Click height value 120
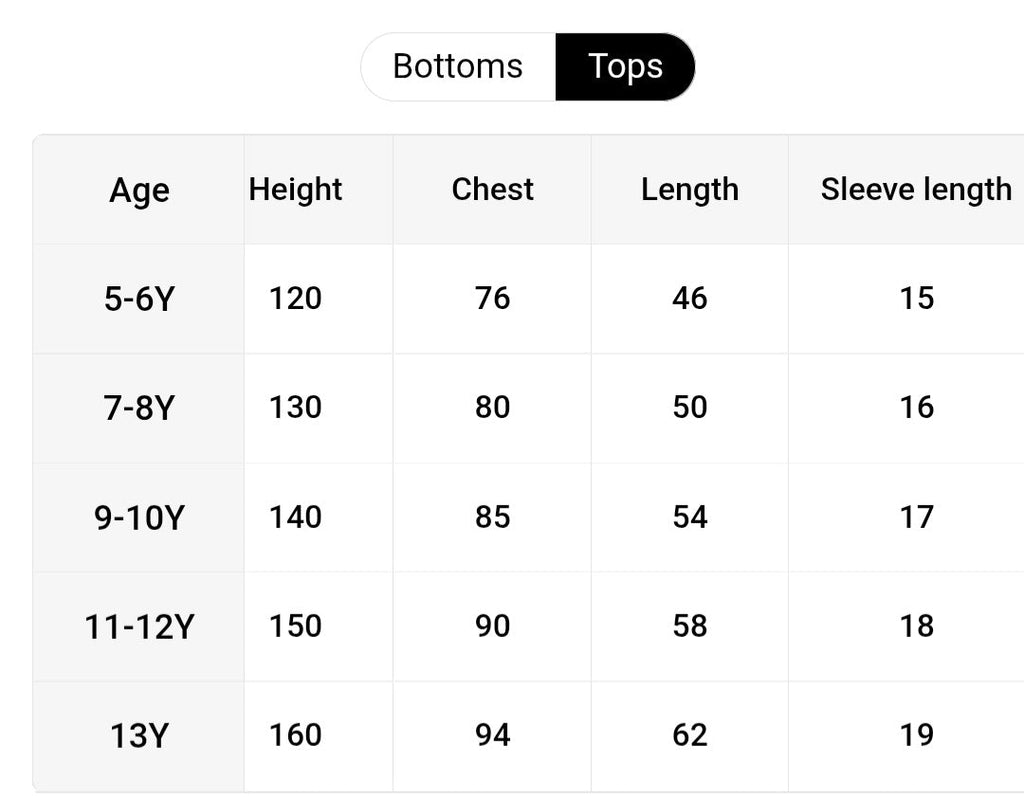 point(295,299)
